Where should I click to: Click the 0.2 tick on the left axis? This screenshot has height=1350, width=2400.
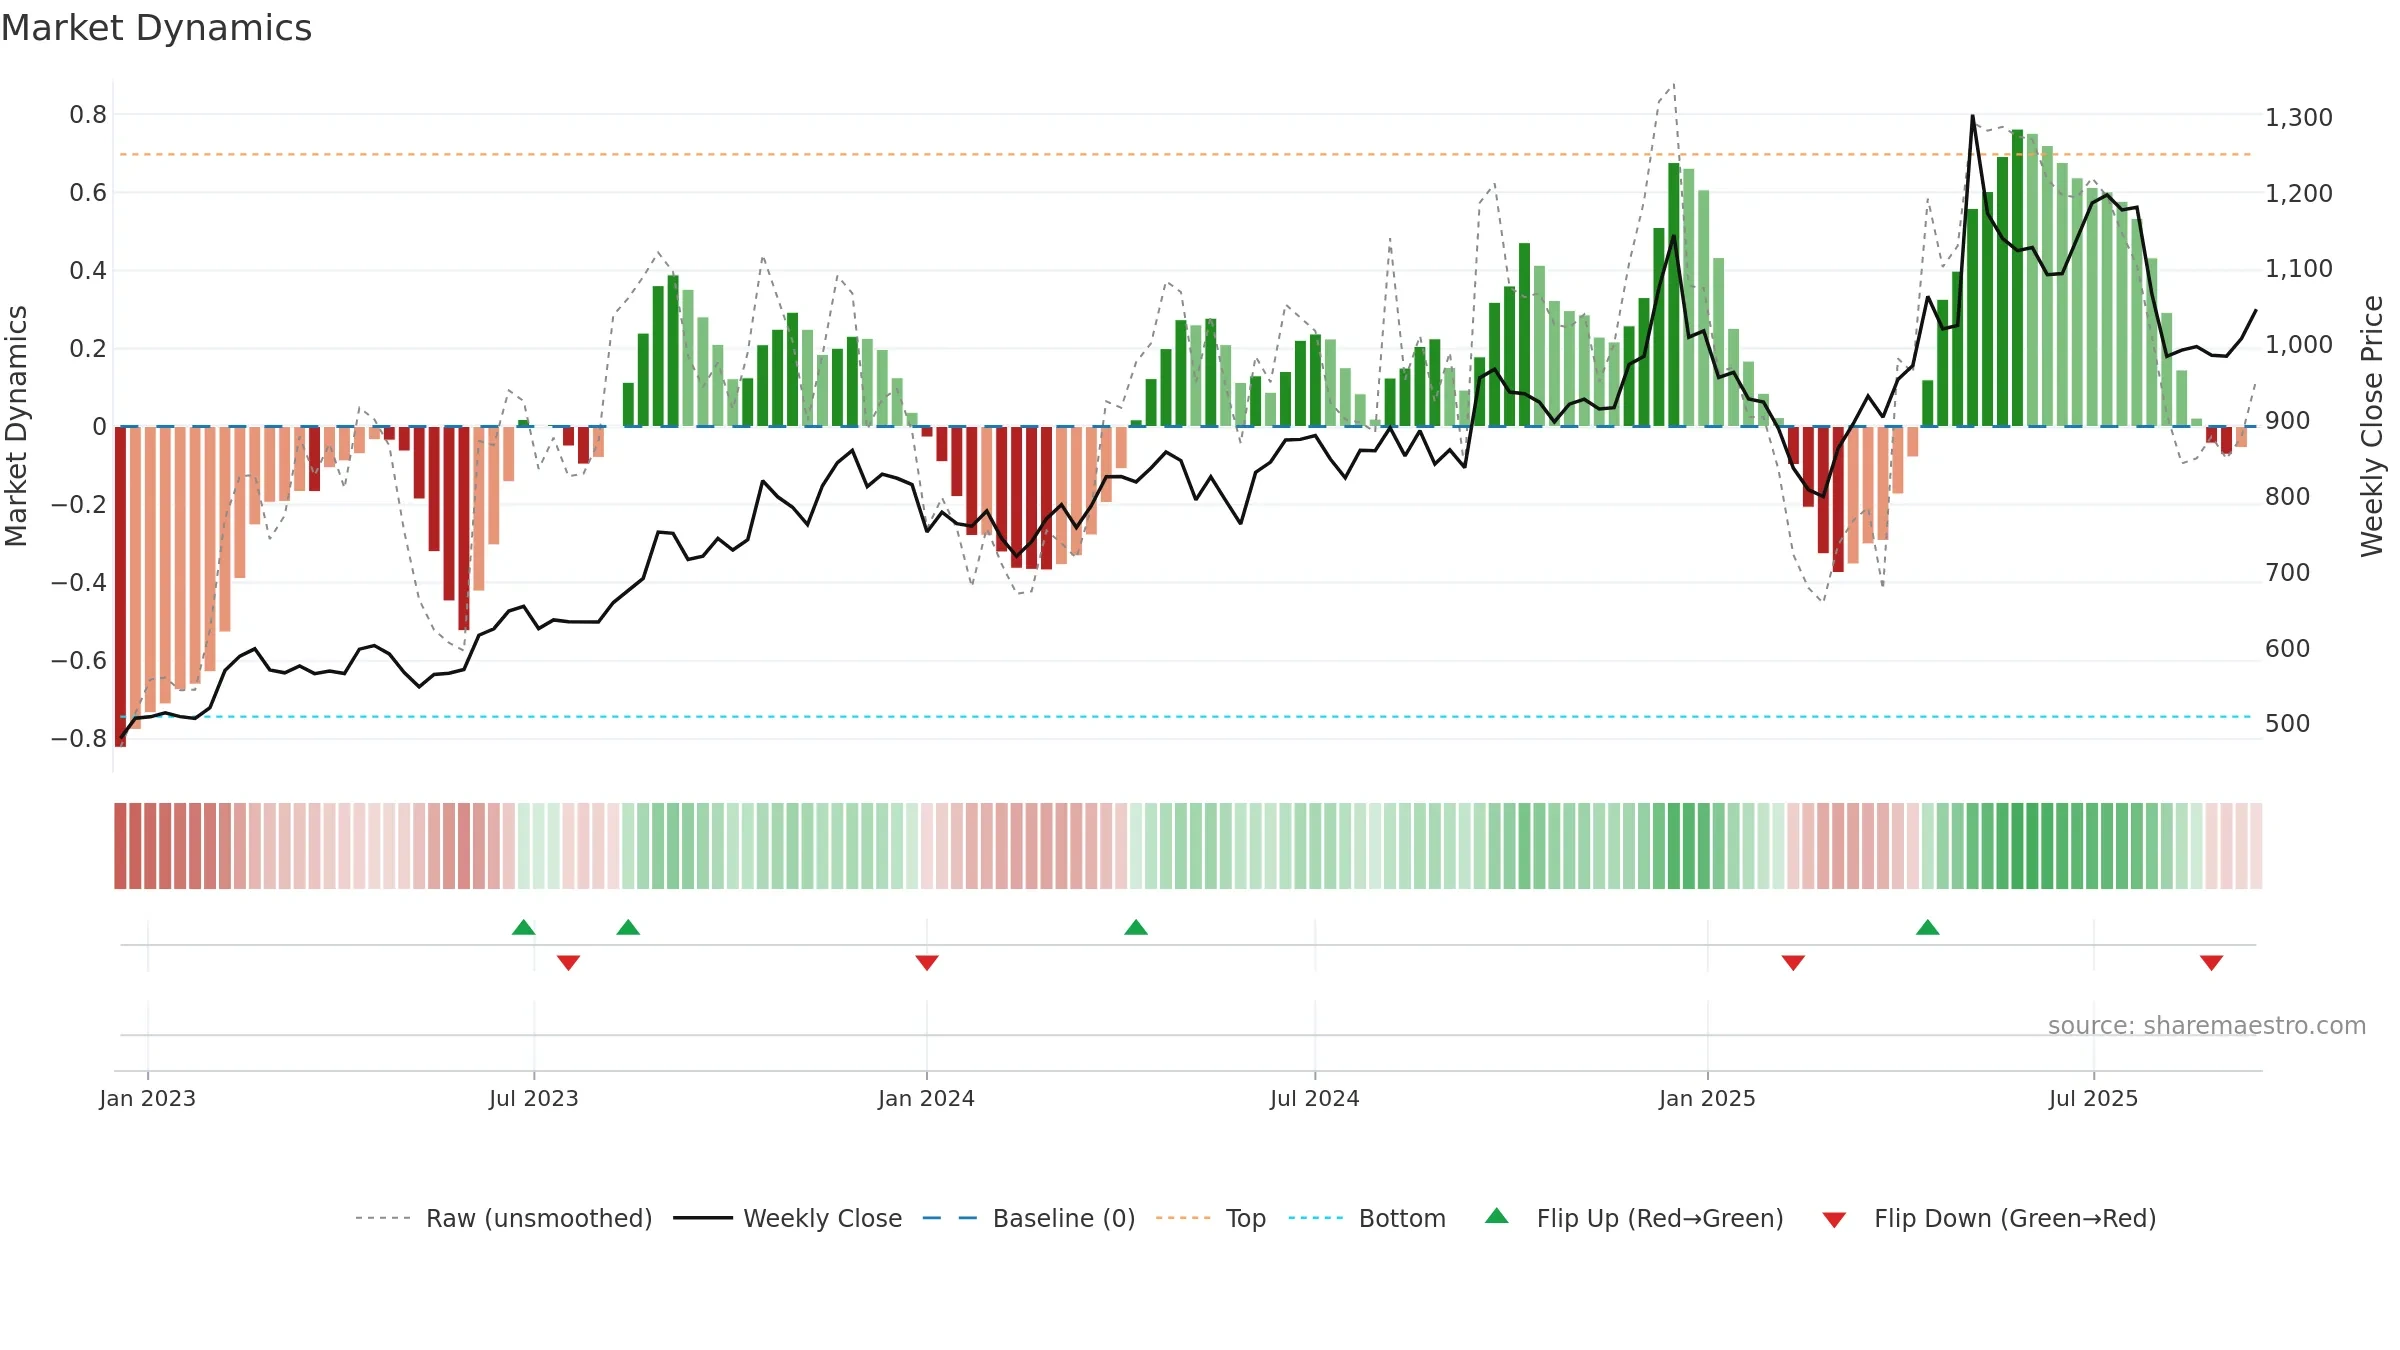pos(88,349)
